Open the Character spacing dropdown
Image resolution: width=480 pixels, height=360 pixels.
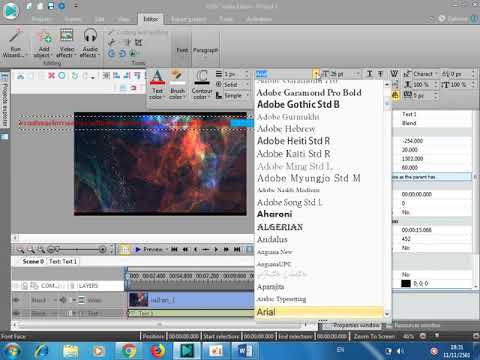coord(437,74)
